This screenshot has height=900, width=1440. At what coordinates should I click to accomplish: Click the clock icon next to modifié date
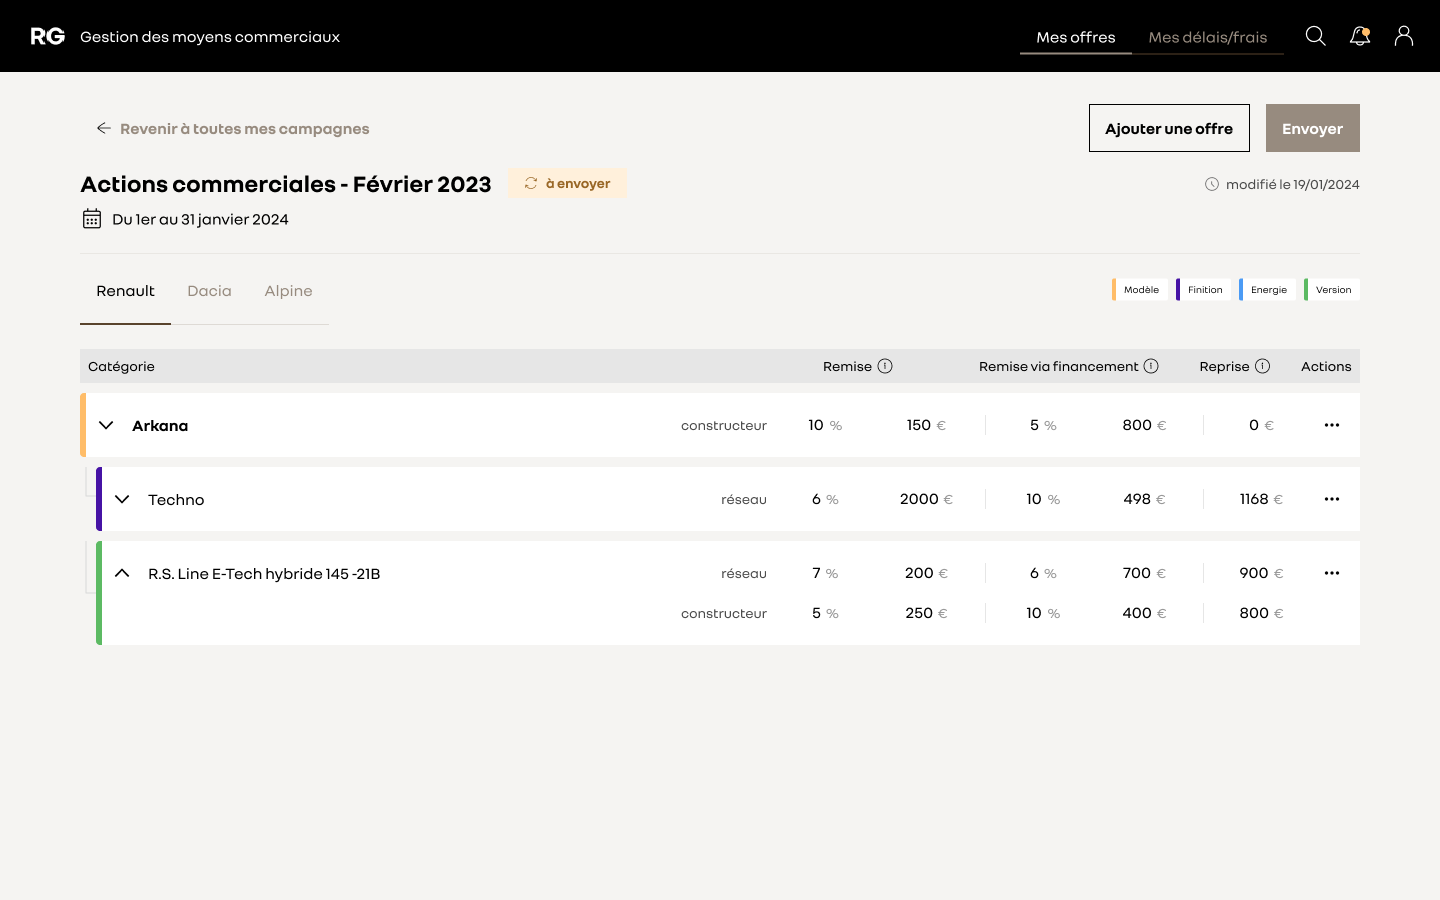[1212, 184]
